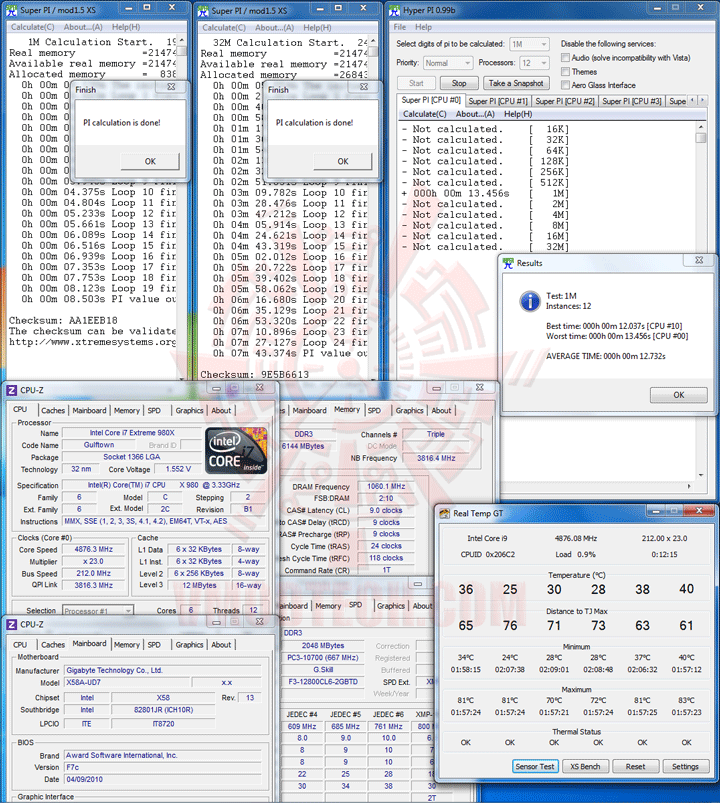
Task: Toggle the Aero Glass Interface checkbox
Action: pyautogui.click(x=565, y=85)
